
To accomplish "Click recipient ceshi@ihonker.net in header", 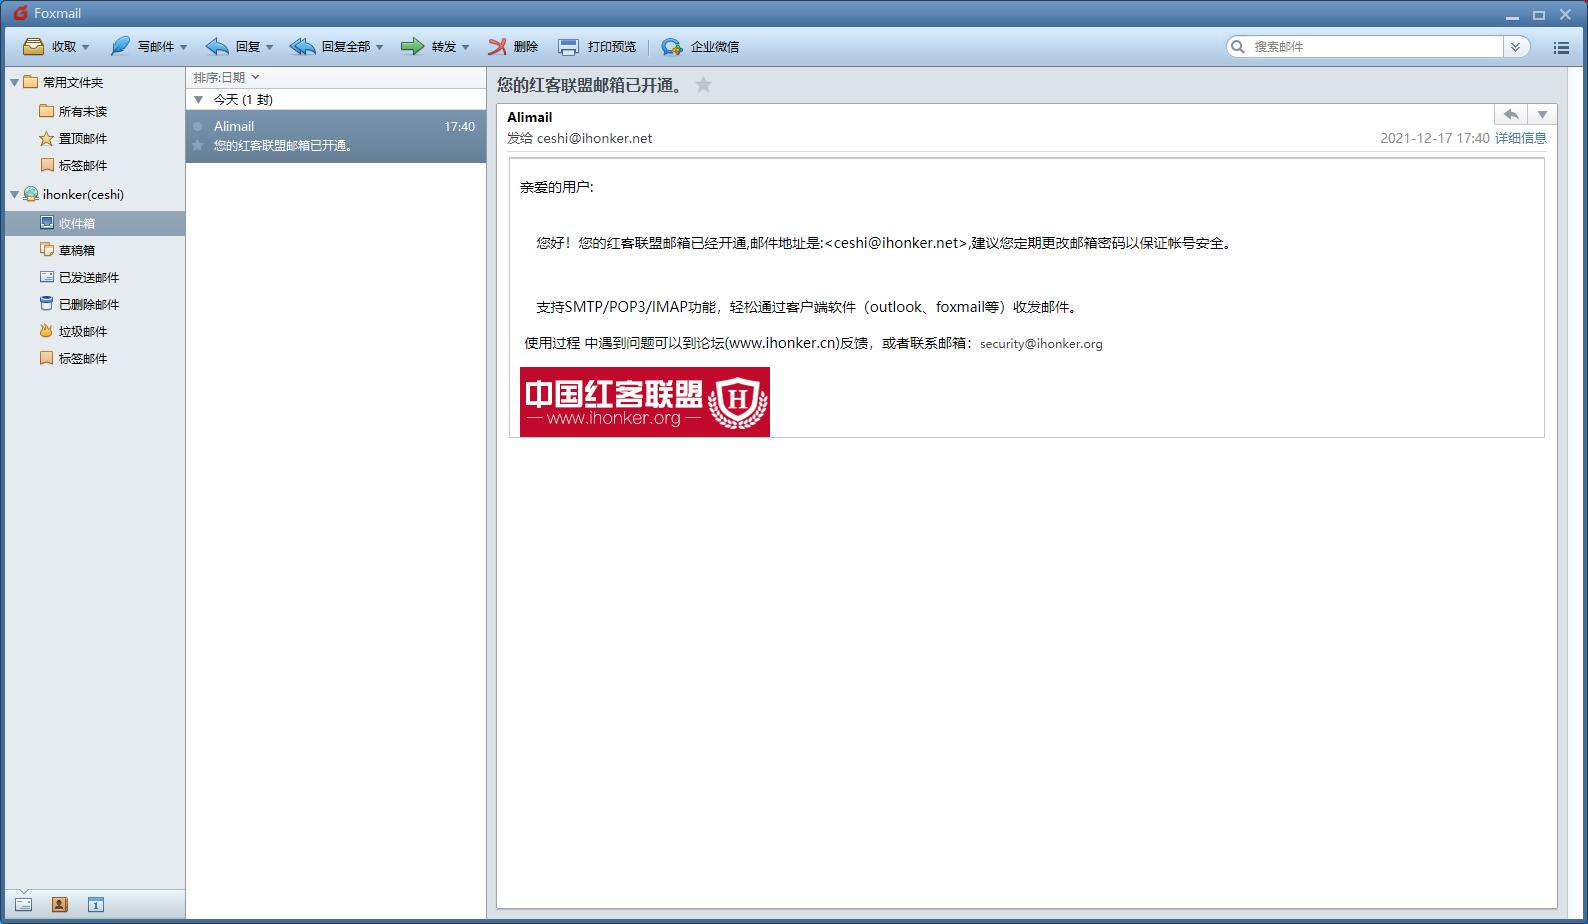I will 594,138.
